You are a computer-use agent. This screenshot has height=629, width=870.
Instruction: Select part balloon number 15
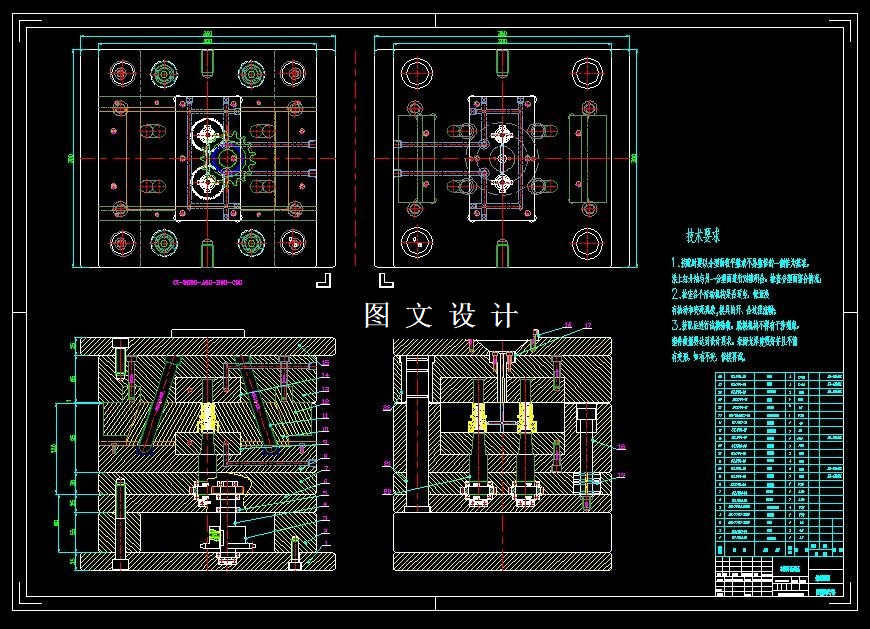click(325, 363)
